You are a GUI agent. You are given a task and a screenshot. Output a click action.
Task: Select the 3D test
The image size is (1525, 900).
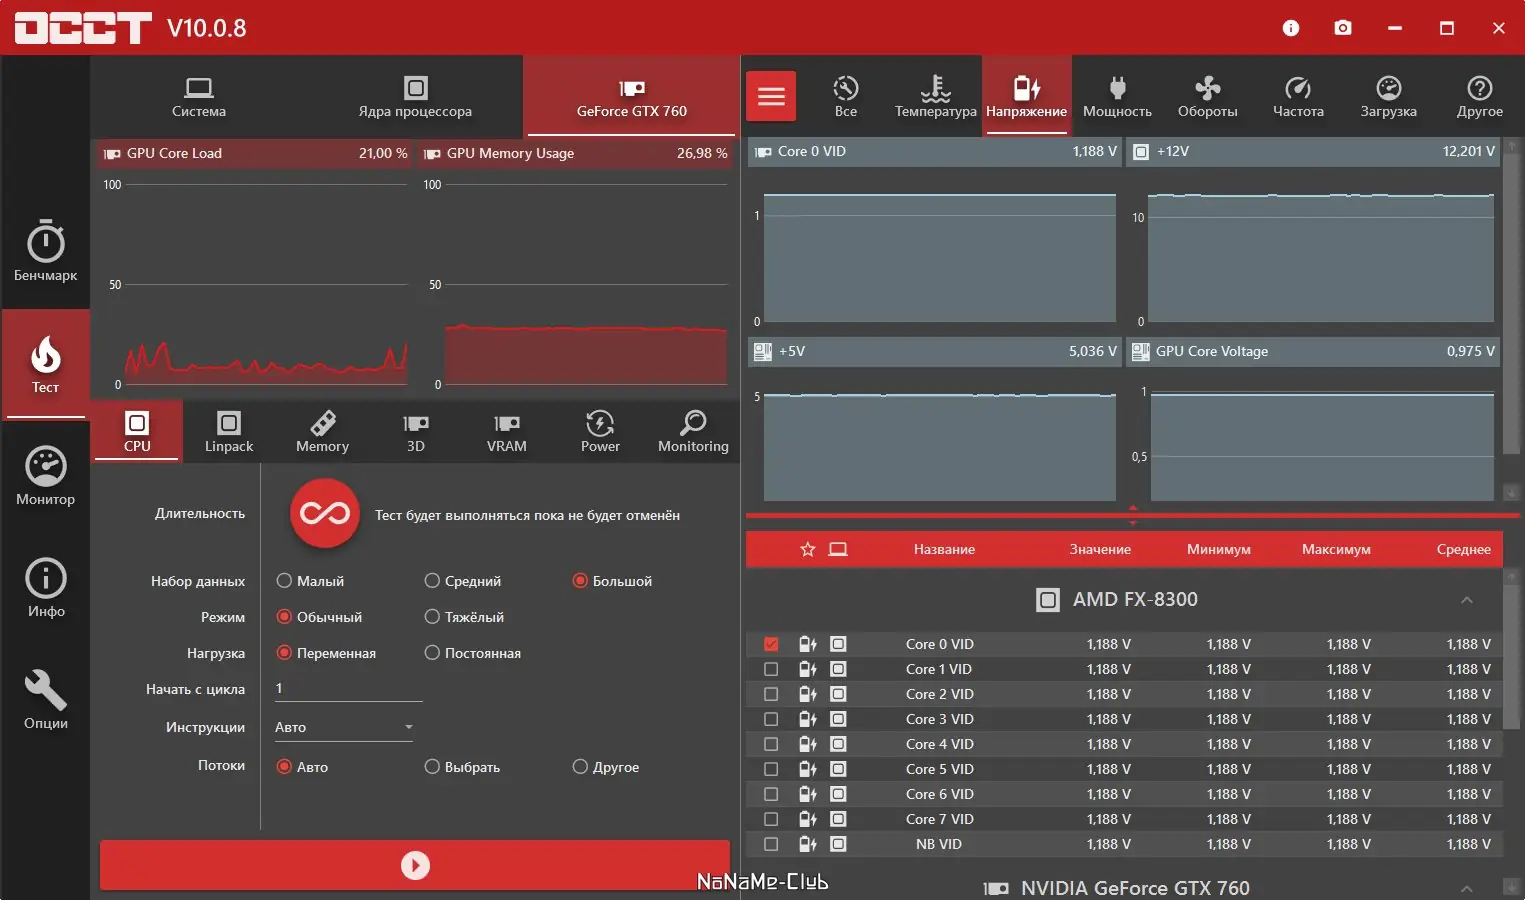[416, 432]
